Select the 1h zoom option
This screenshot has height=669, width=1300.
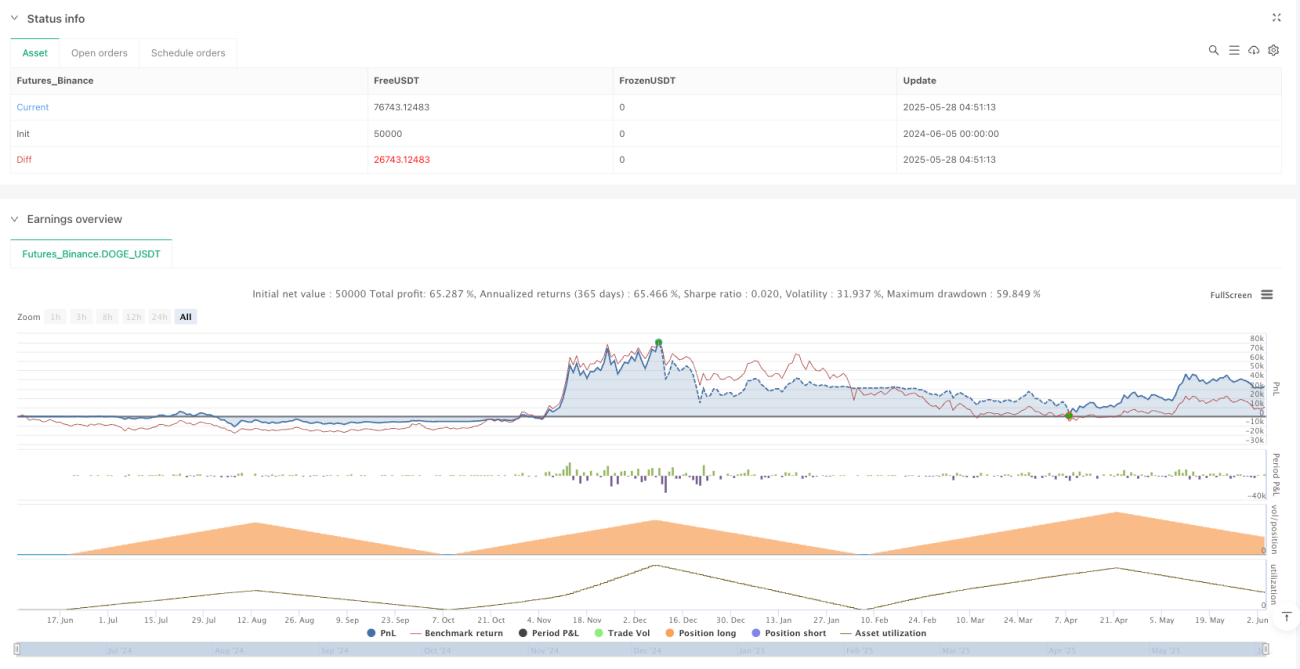(x=56, y=317)
